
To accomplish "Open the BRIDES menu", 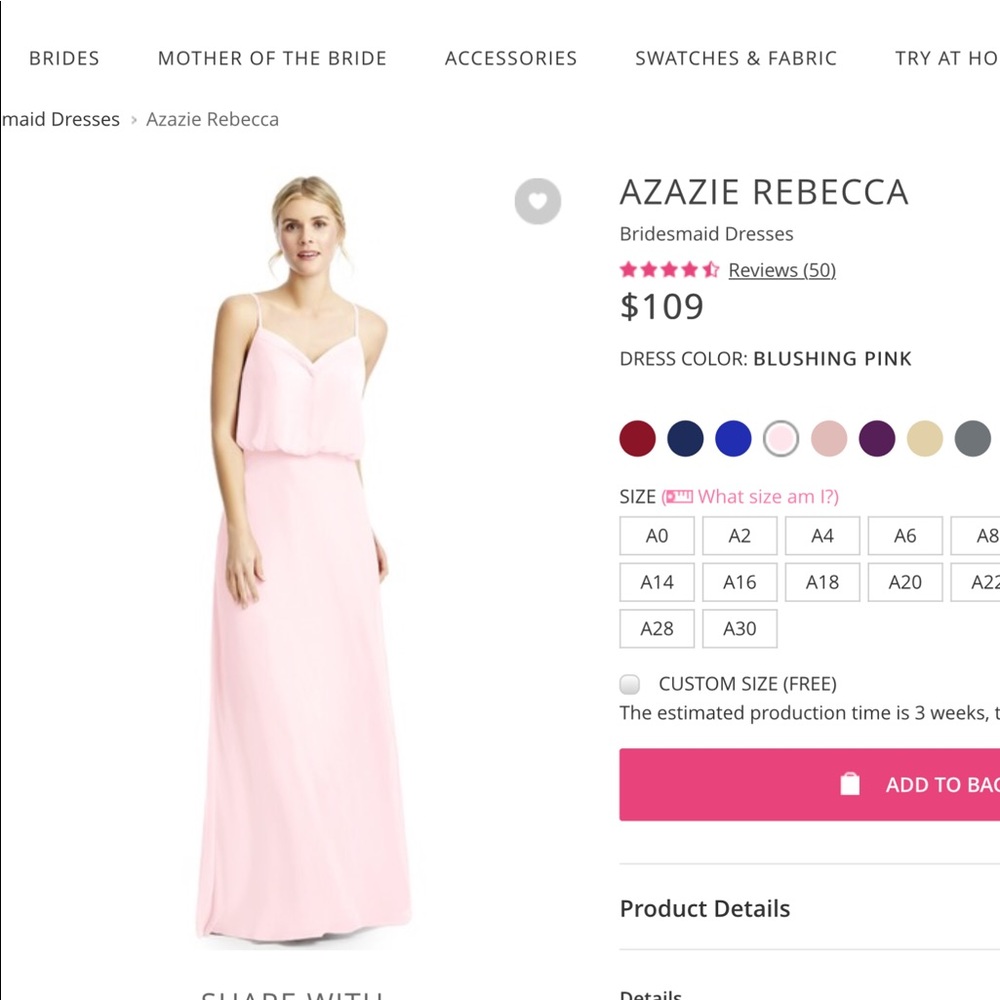I will click(64, 58).
